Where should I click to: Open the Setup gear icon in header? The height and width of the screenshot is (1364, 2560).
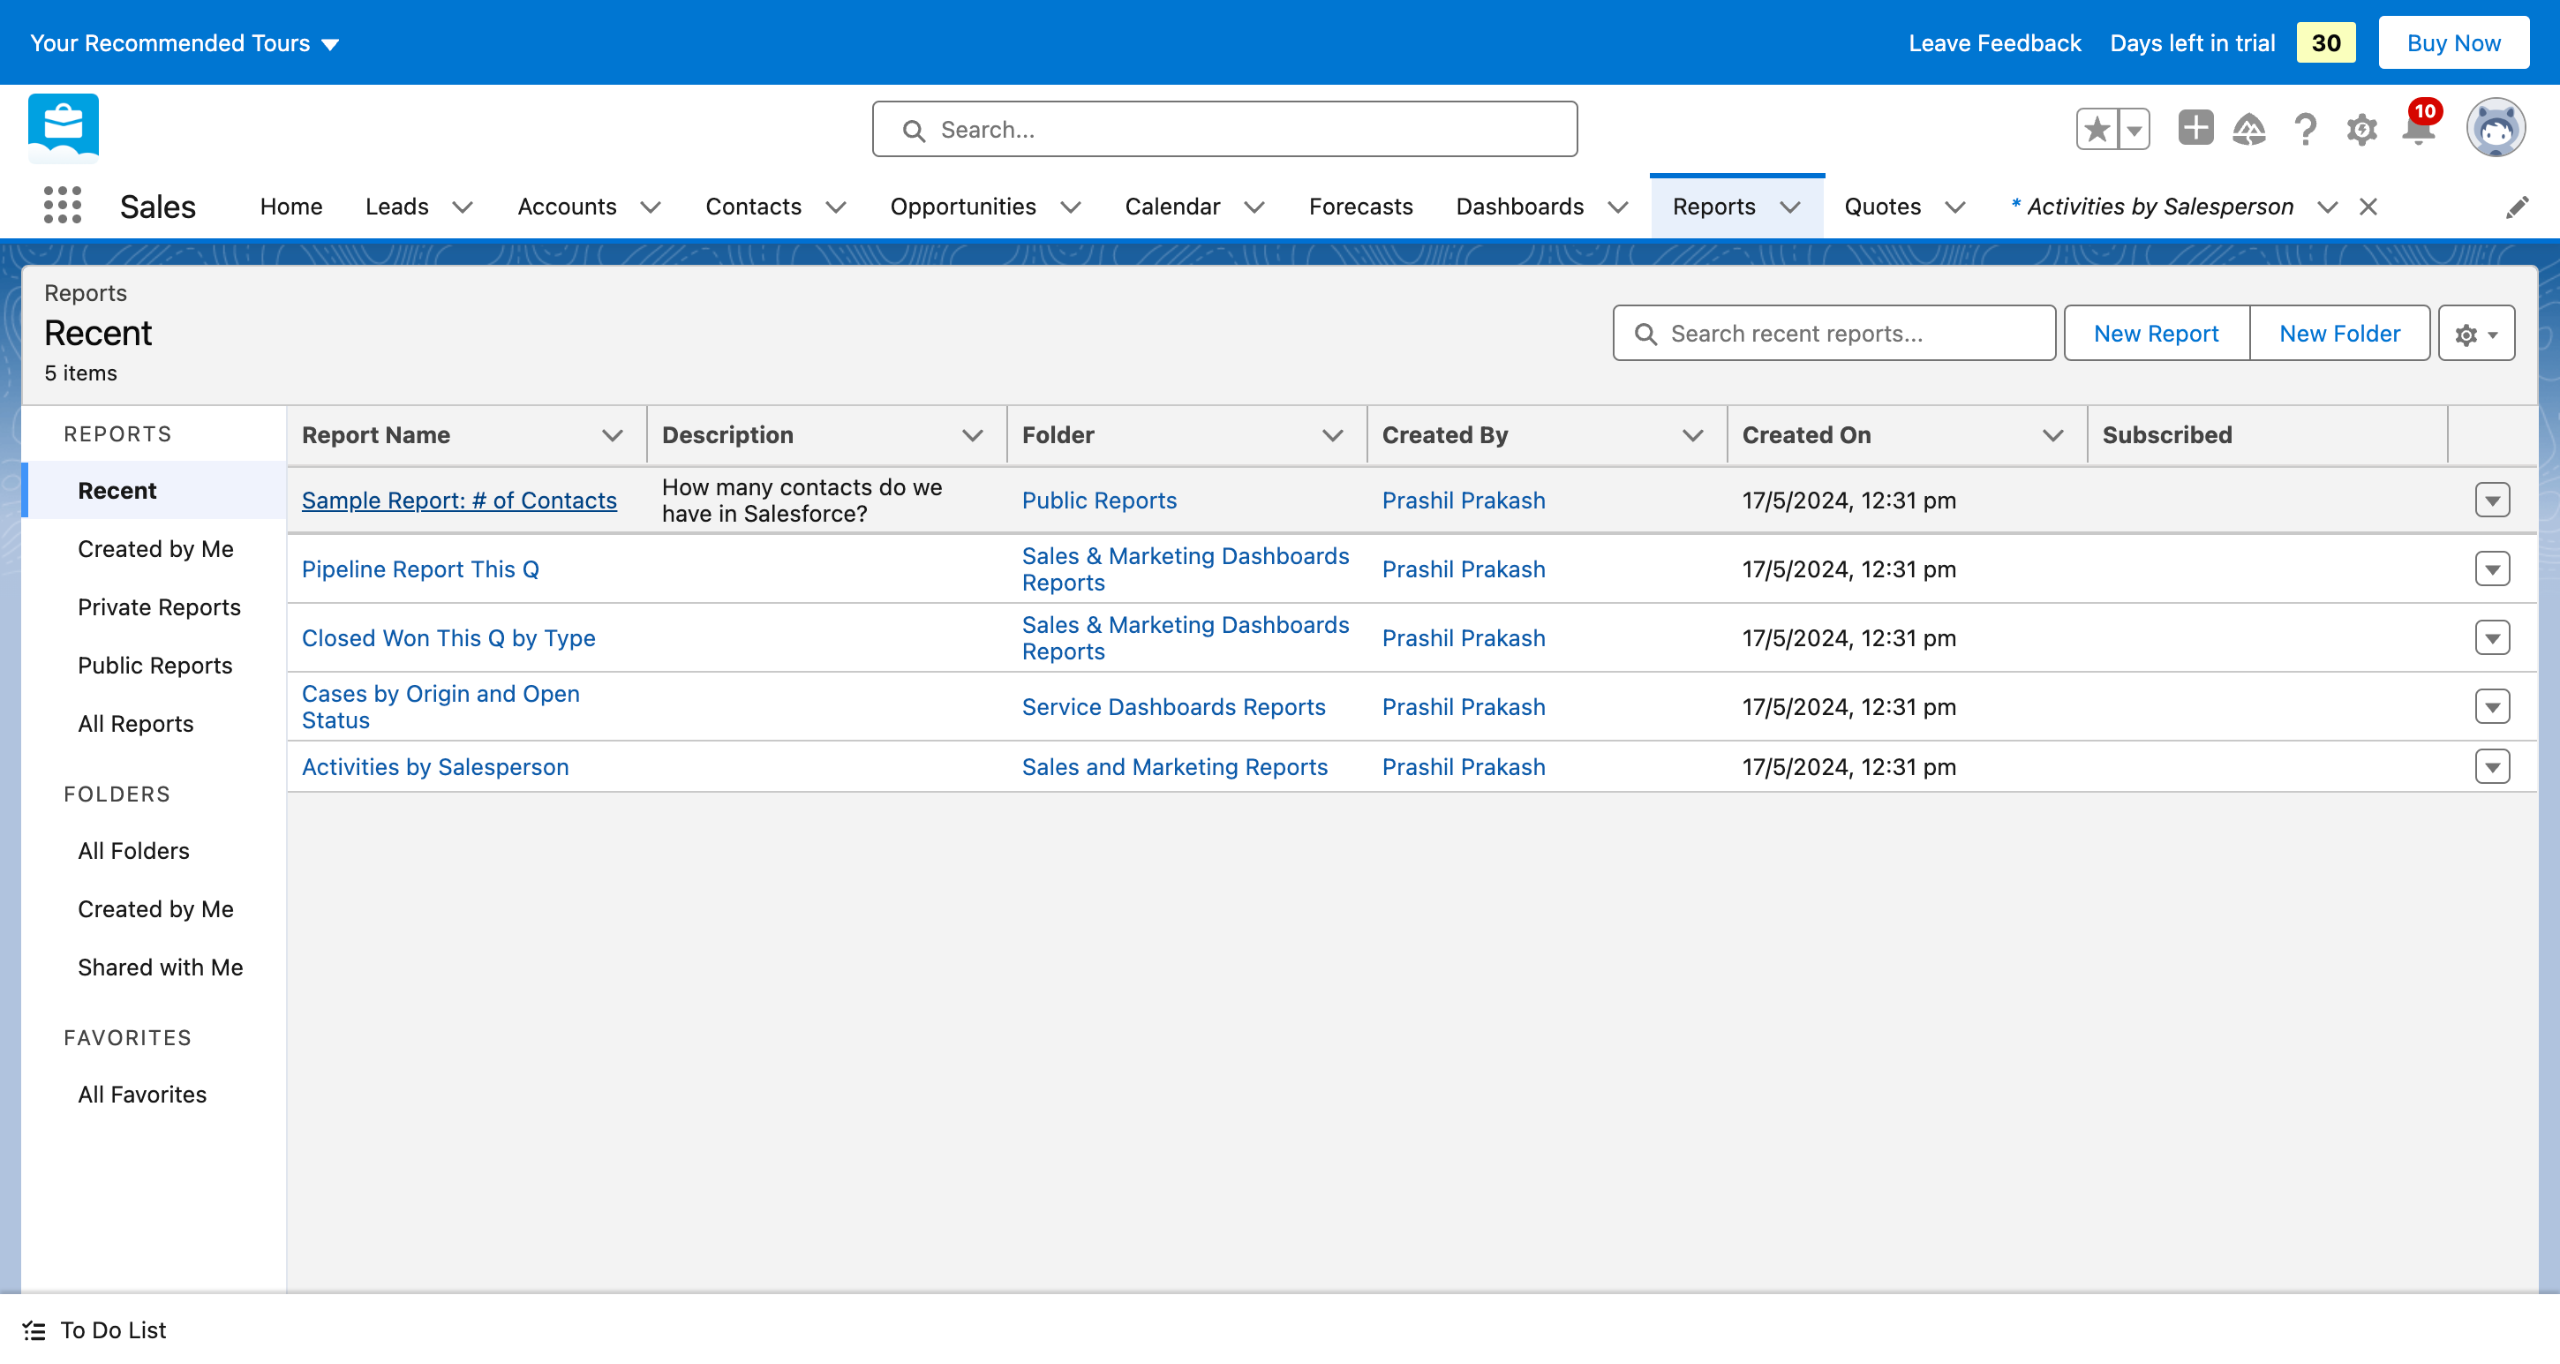click(x=2361, y=129)
